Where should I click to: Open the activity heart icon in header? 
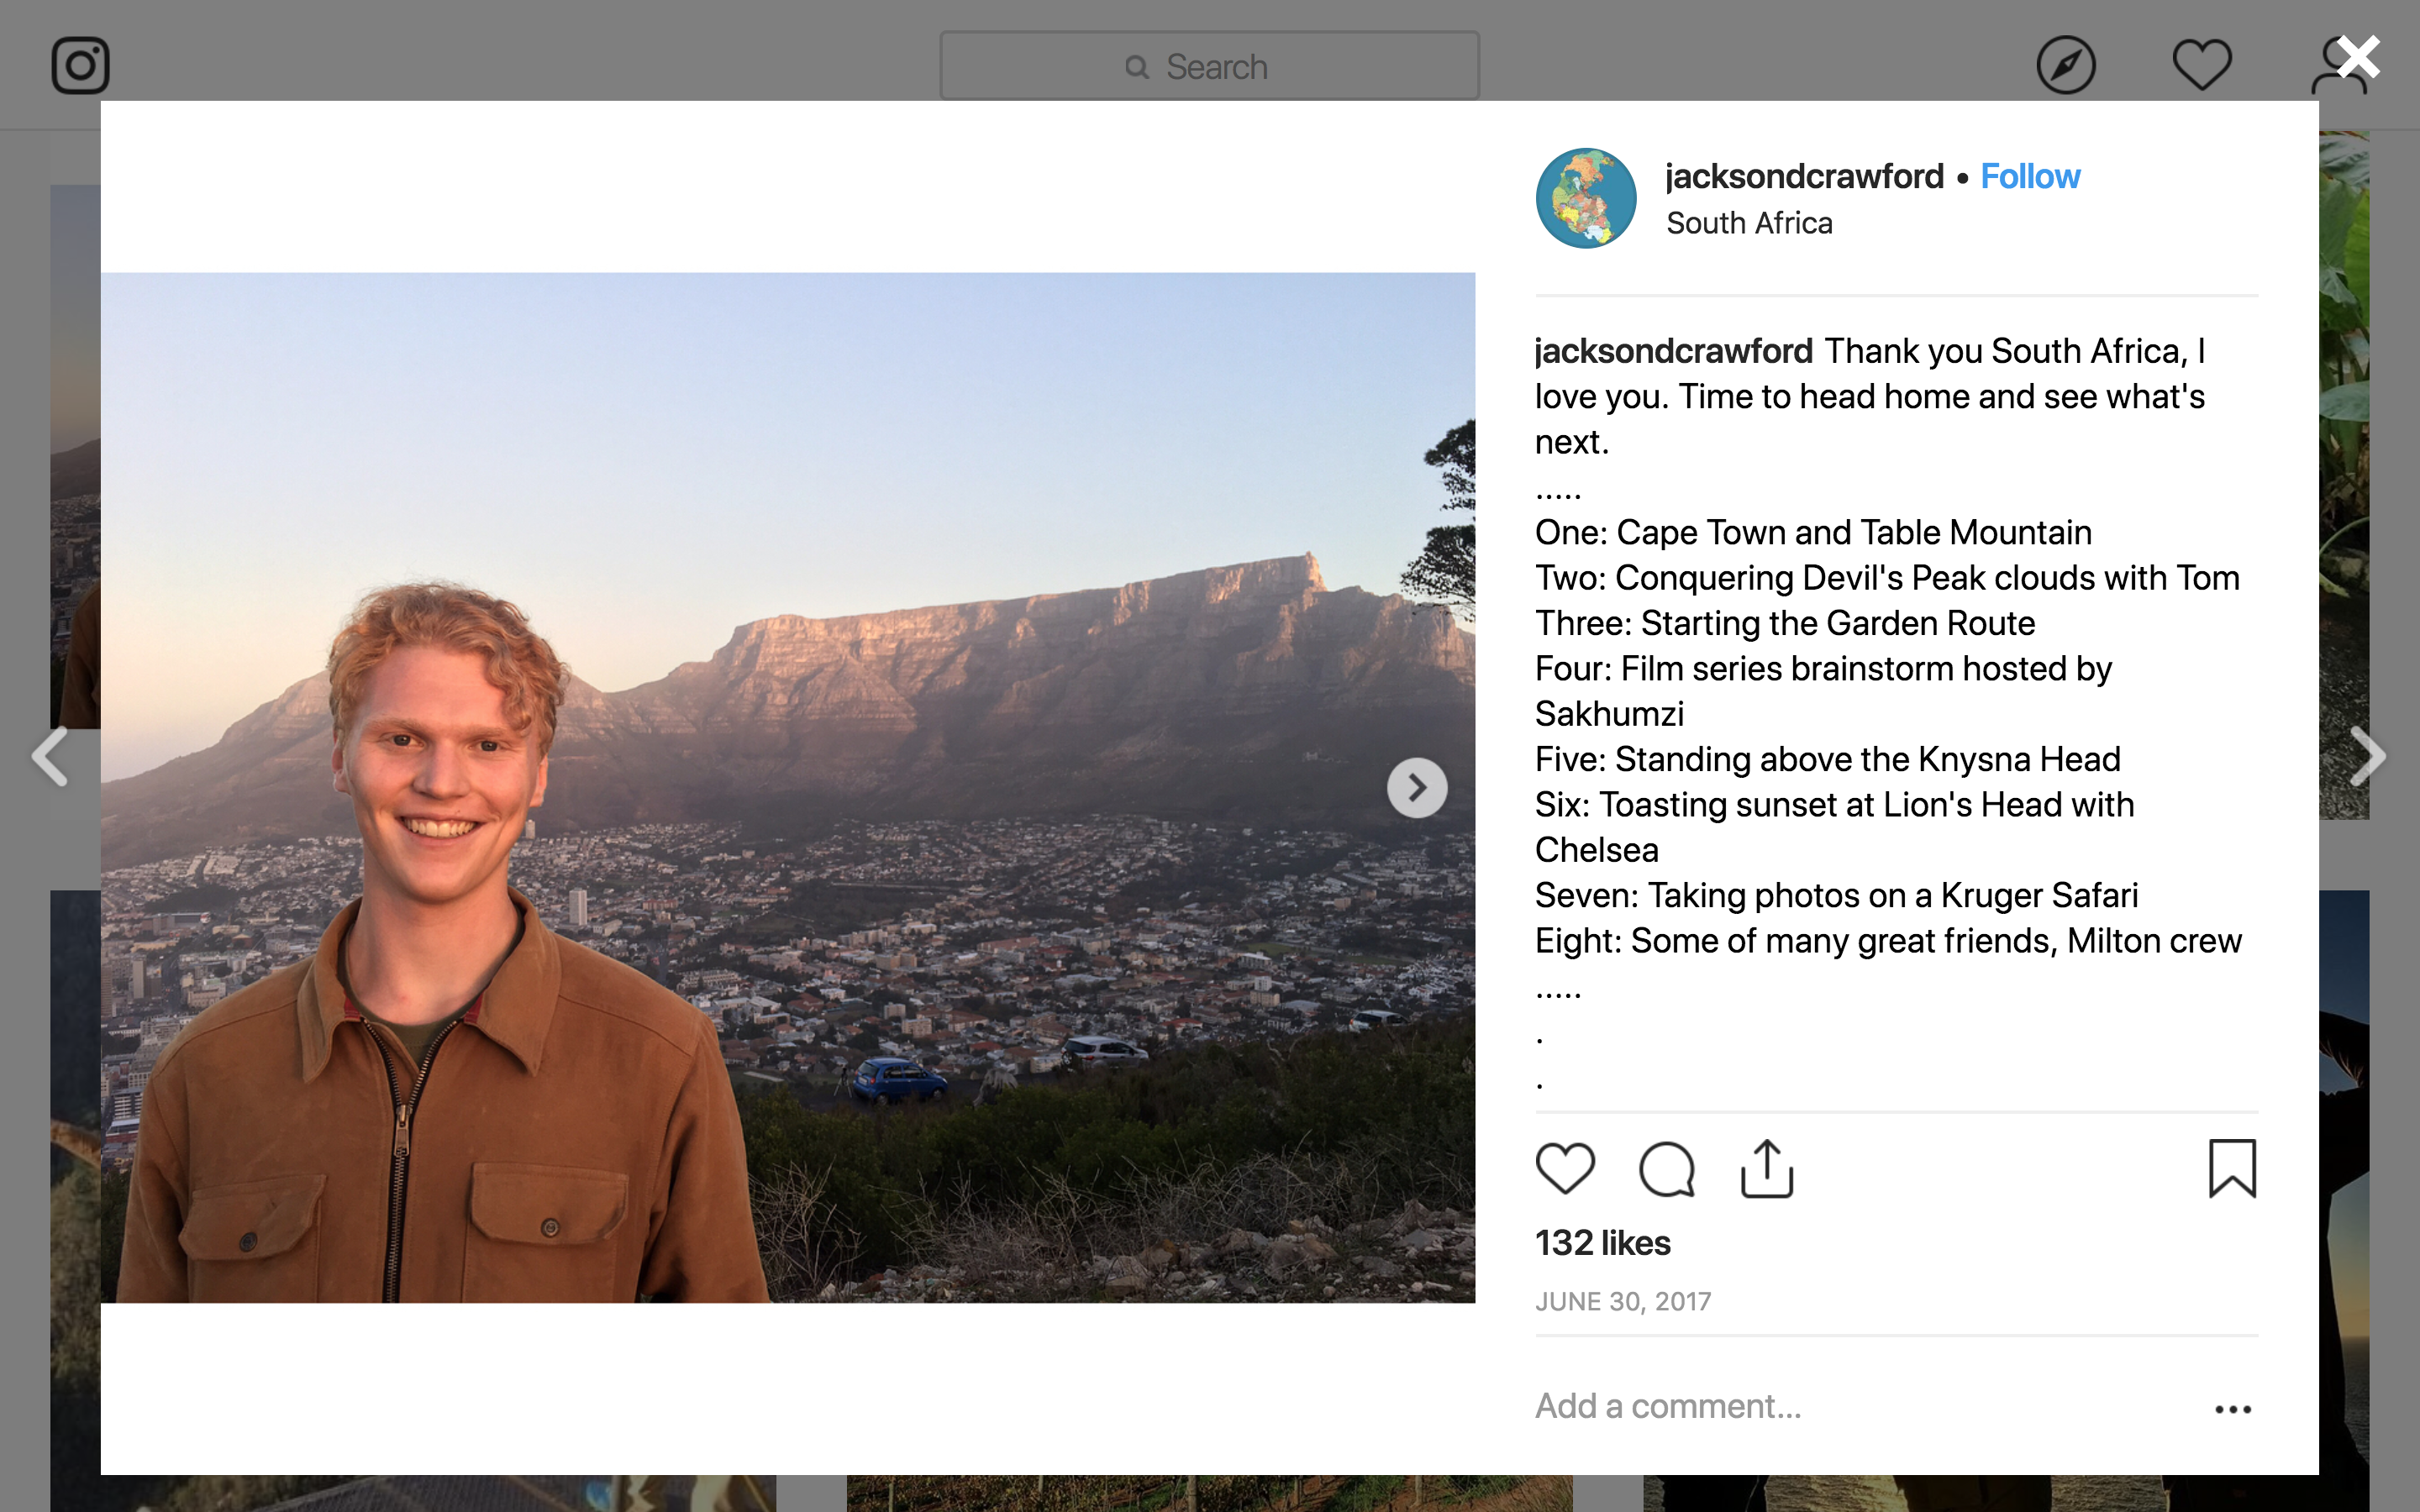[x=2202, y=66]
